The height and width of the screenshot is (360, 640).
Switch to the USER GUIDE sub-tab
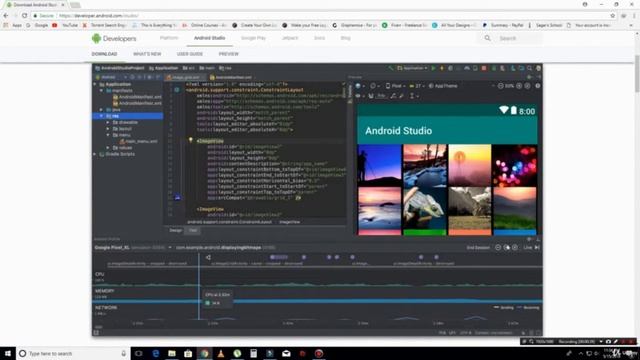click(x=189, y=54)
